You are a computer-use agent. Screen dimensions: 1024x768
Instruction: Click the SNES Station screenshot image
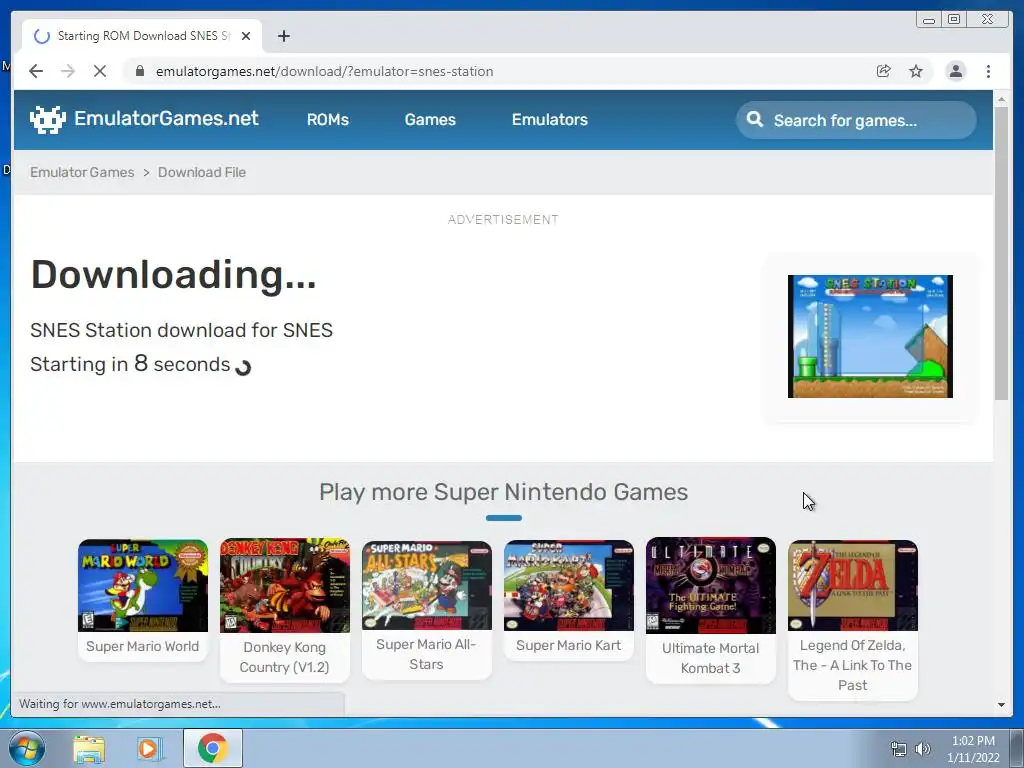click(x=870, y=336)
